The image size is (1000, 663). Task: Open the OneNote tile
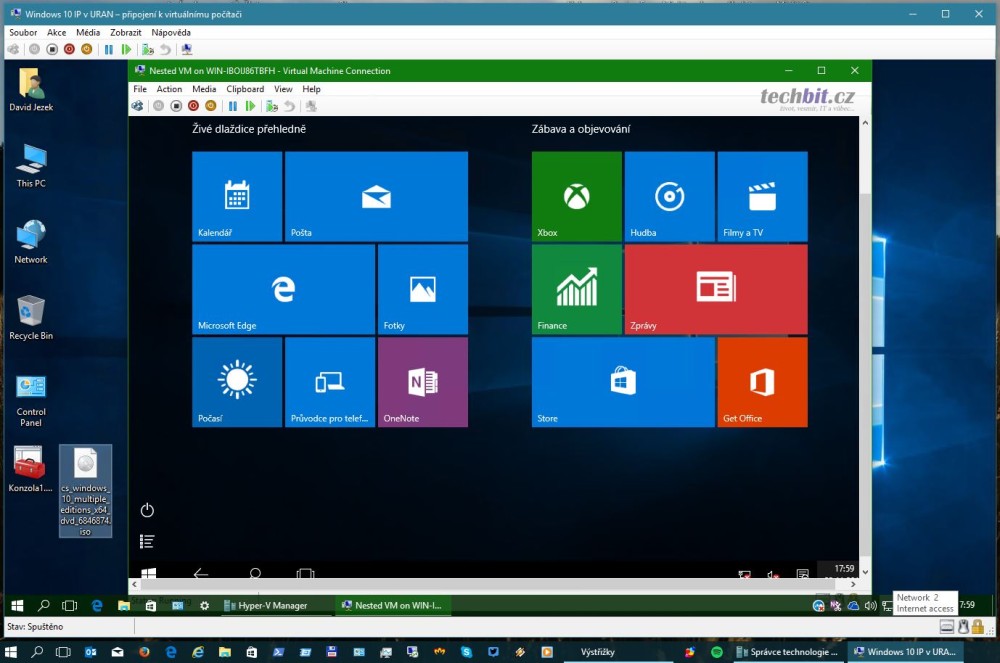click(422, 382)
